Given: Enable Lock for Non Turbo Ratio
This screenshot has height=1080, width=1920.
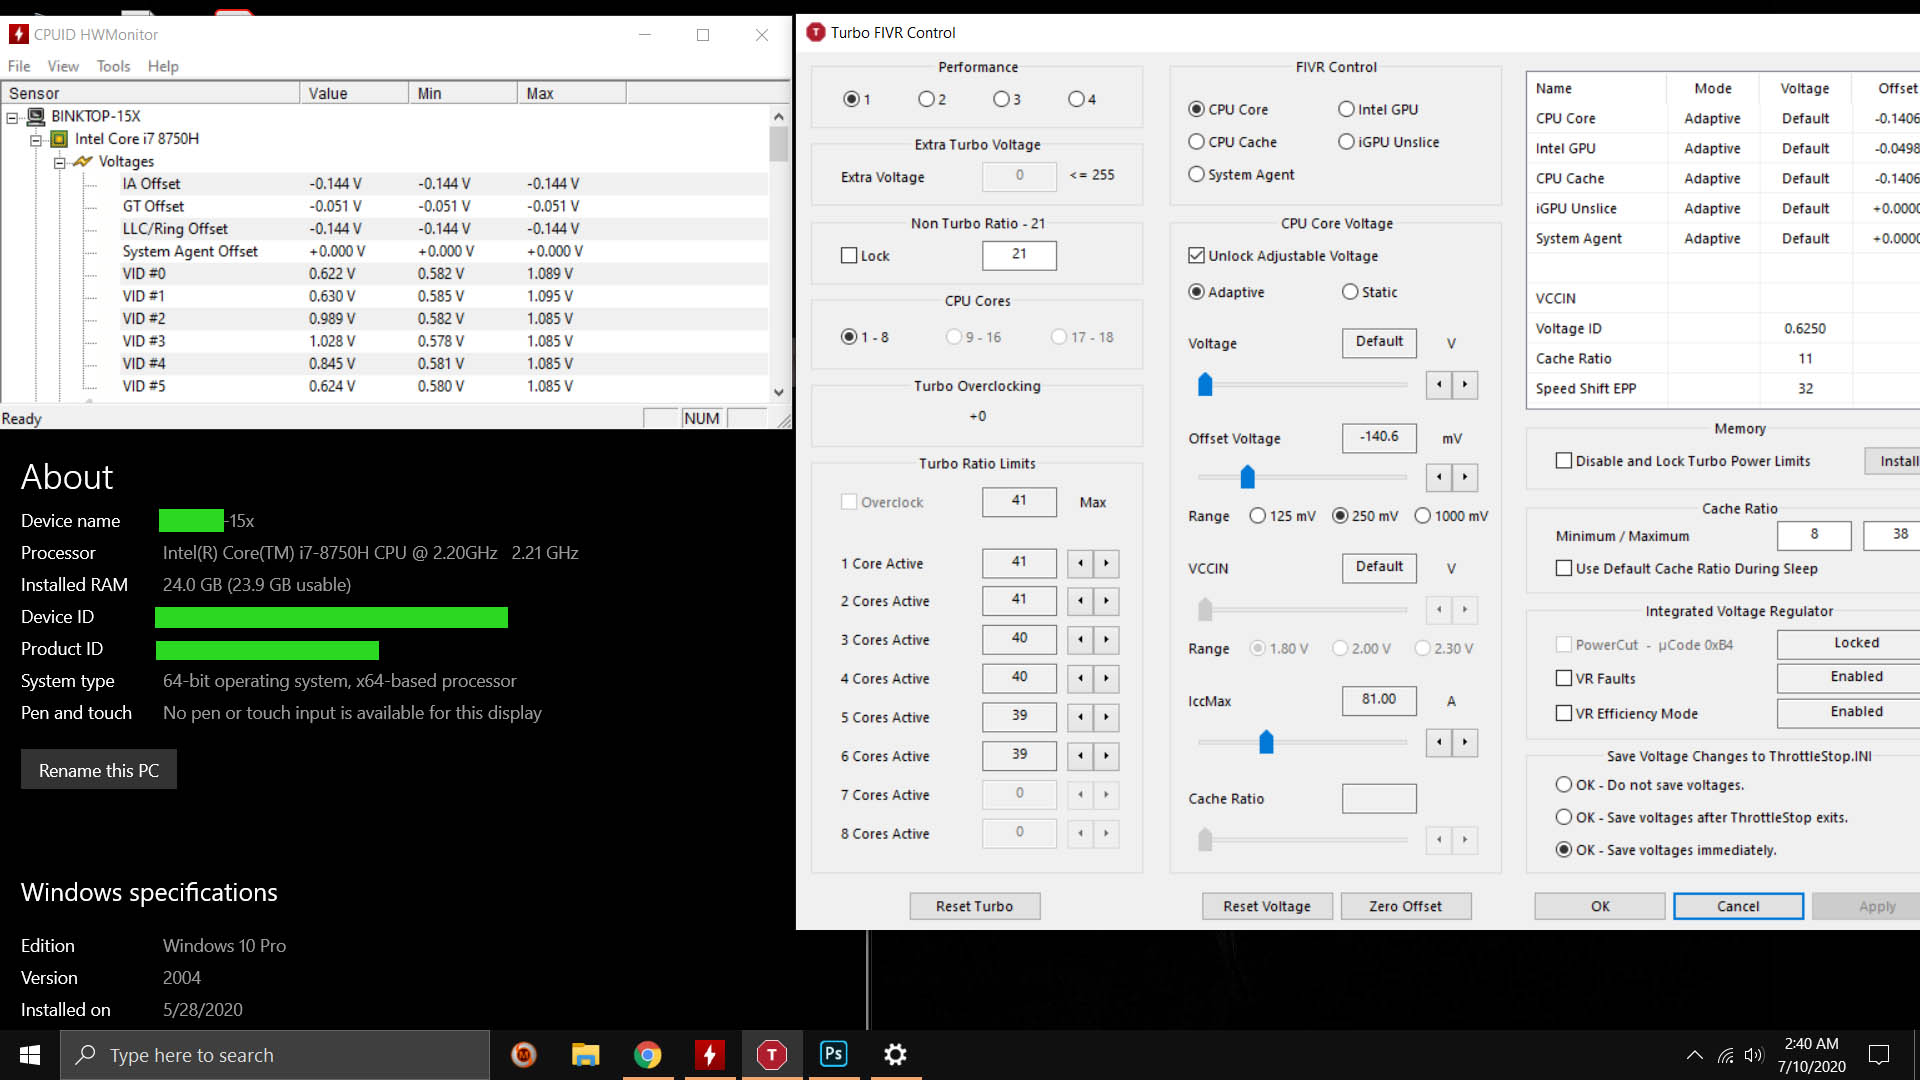Looking at the screenshot, I should [849, 255].
